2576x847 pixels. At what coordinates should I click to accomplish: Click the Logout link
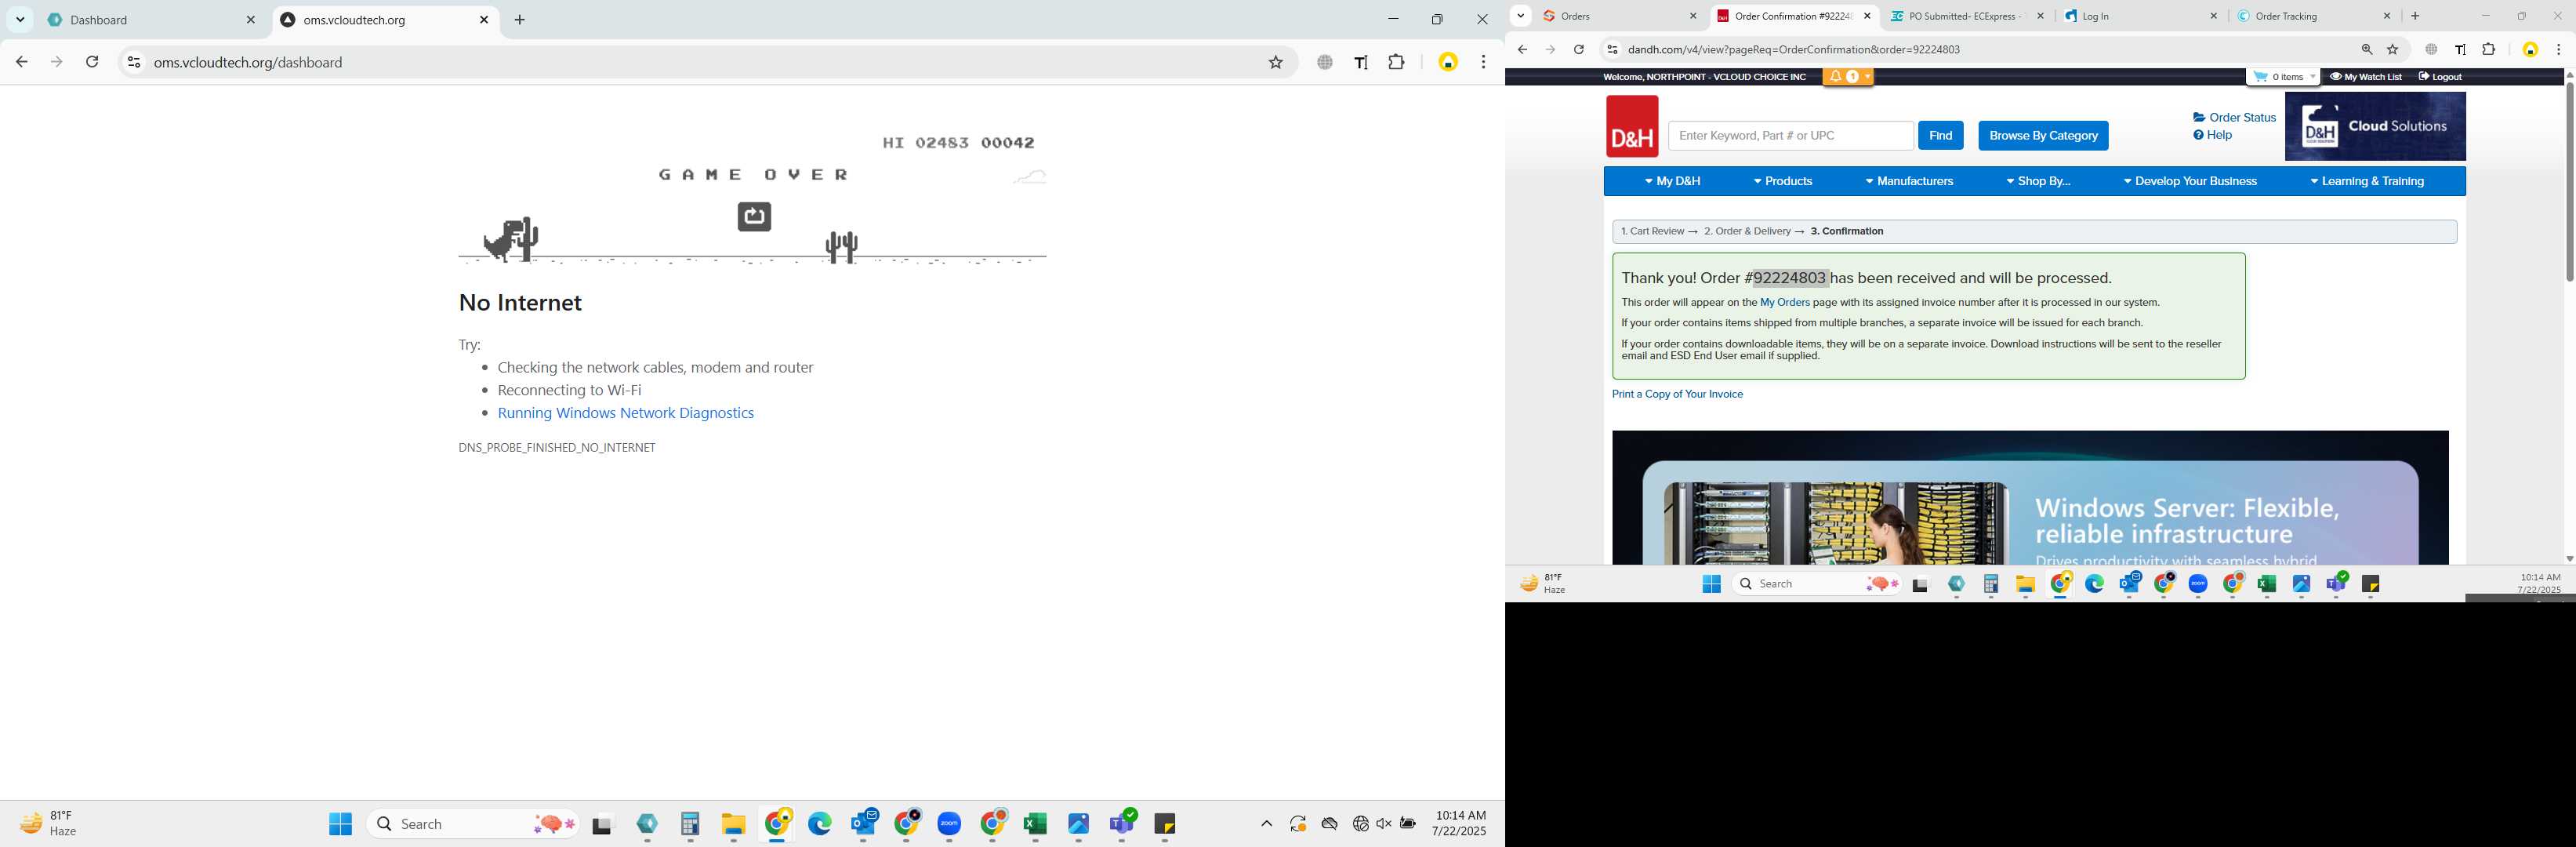click(2440, 76)
